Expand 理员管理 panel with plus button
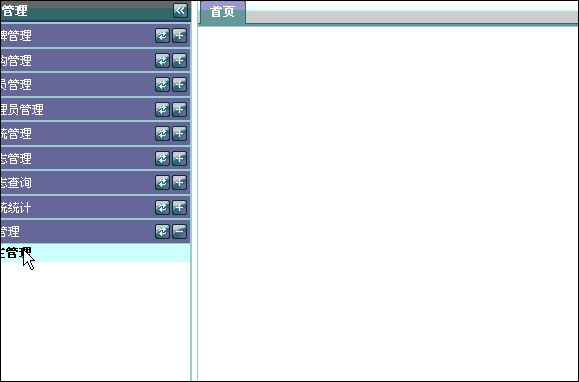 coord(179,110)
